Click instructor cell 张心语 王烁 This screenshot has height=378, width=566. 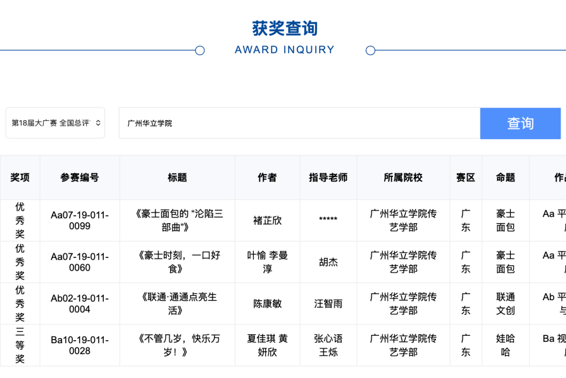pyautogui.click(x=328, y=345)
